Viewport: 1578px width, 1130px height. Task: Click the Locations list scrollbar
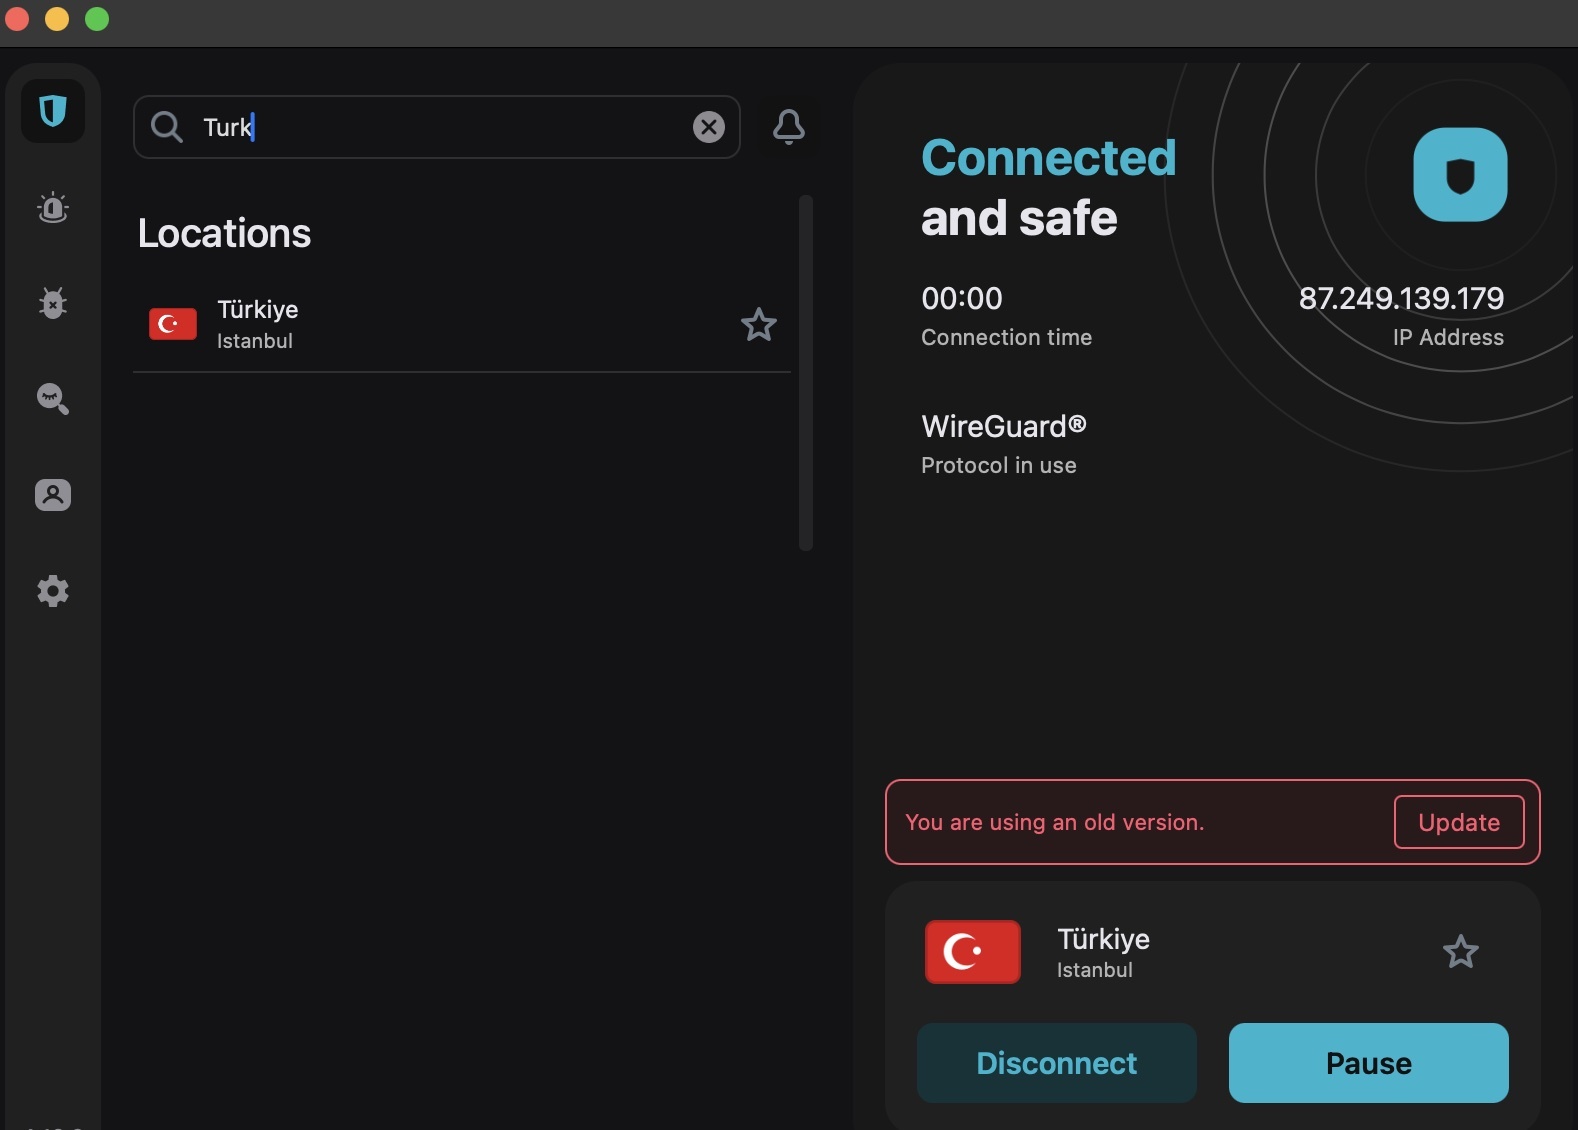[x=806, y=372]
